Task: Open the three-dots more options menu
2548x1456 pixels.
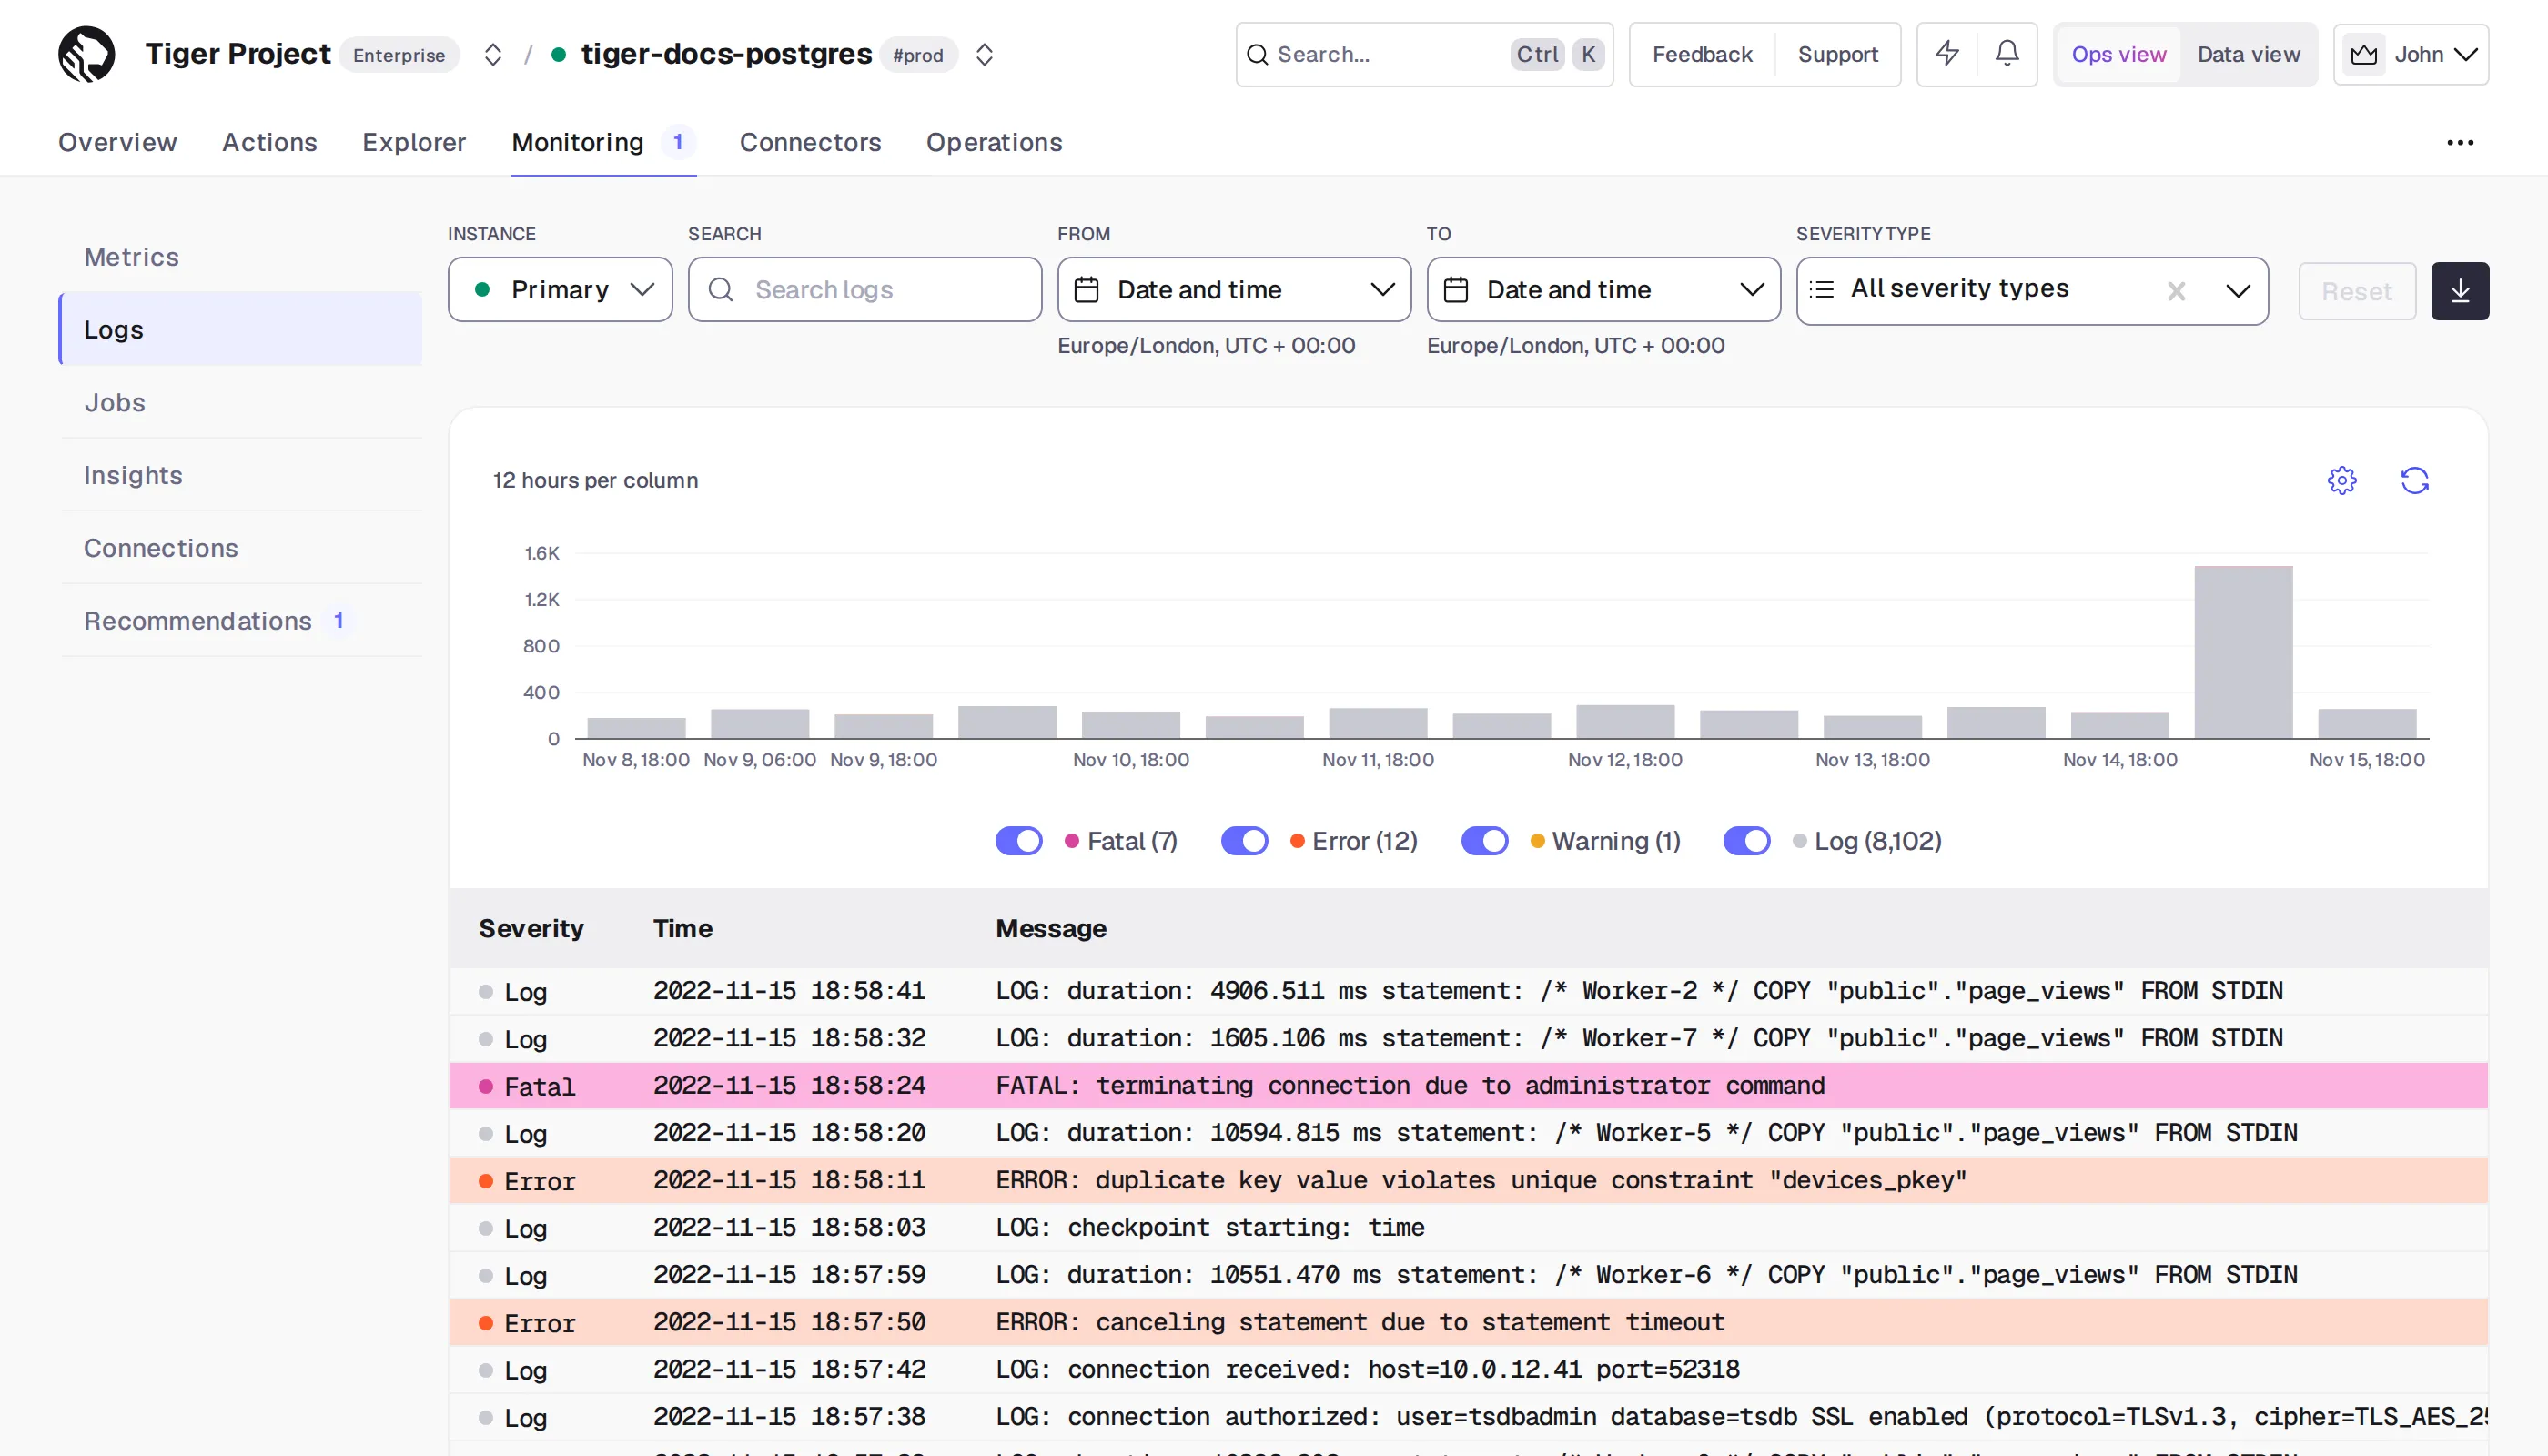Action: click(2460, 142)
